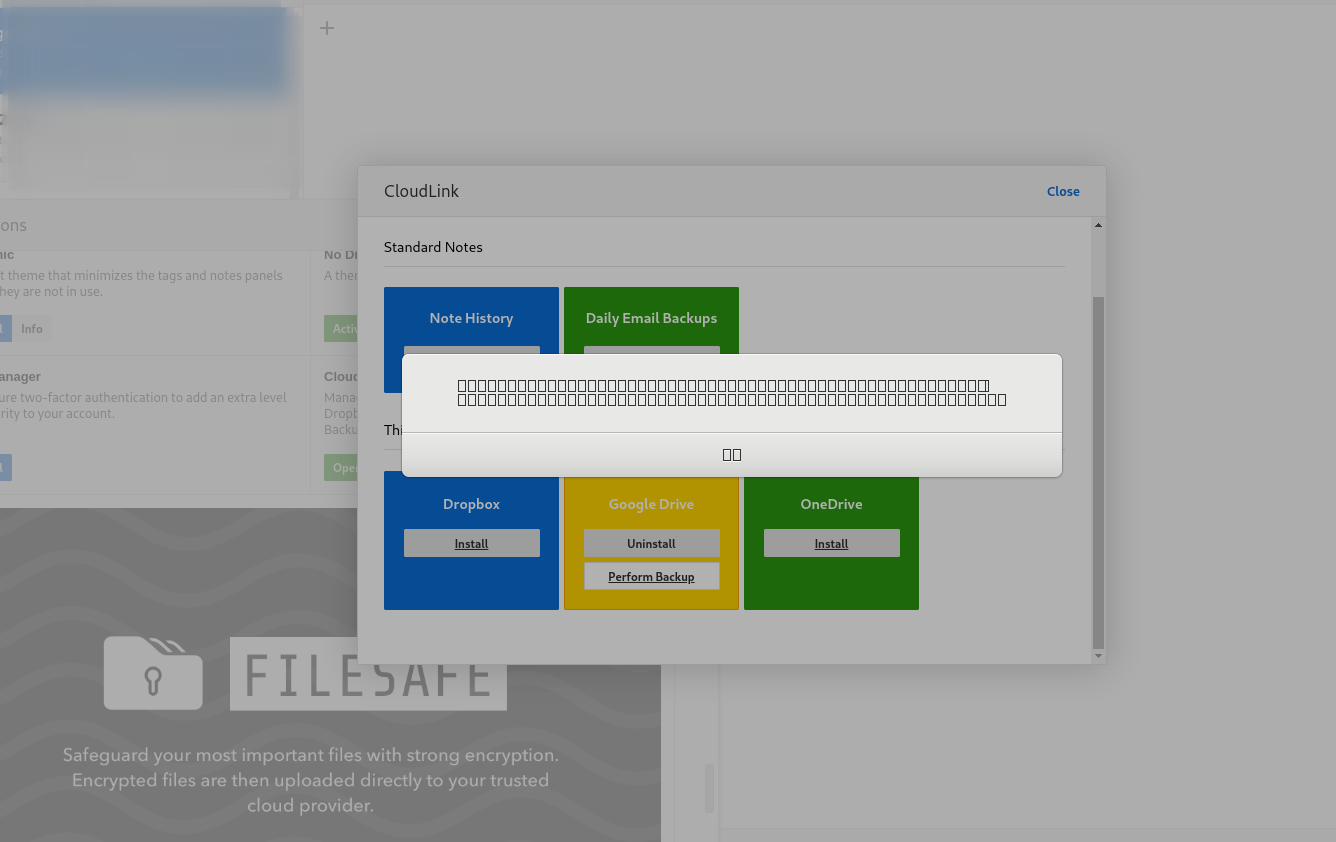Install the OneDrive integration

[x=832, y=543]
